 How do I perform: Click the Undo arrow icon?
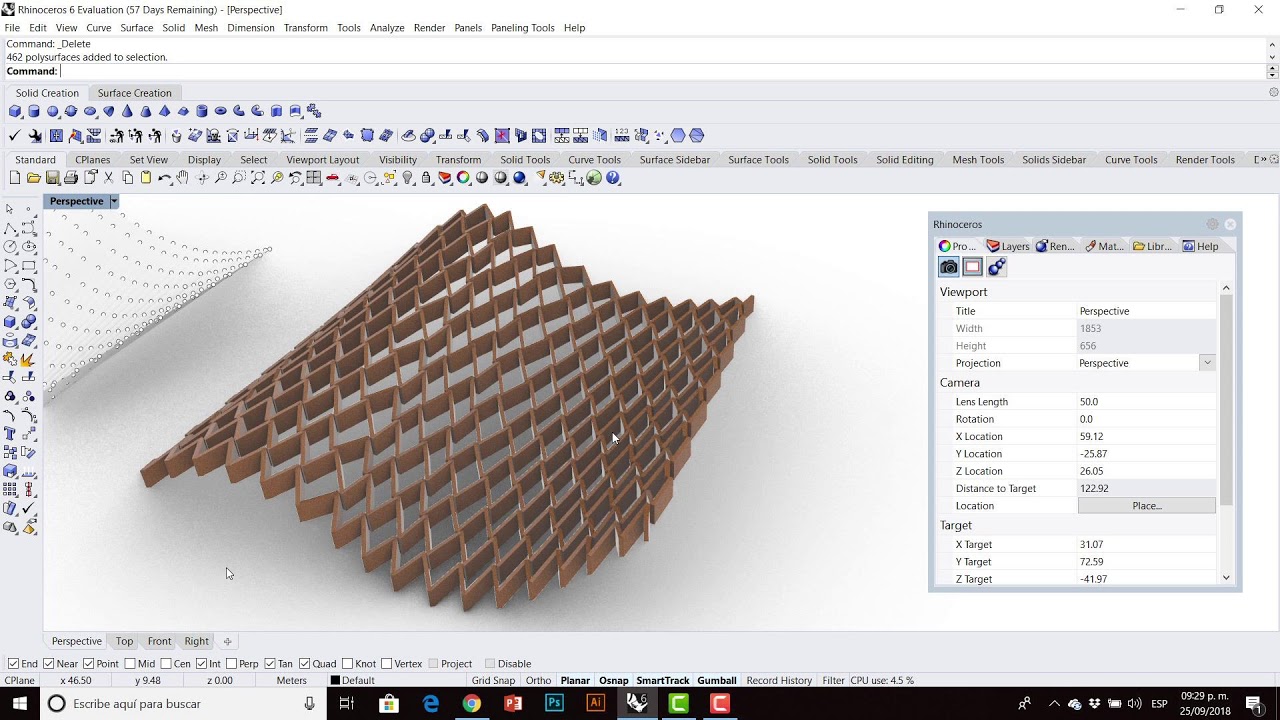pyautogui.click(x=164, y=178)
